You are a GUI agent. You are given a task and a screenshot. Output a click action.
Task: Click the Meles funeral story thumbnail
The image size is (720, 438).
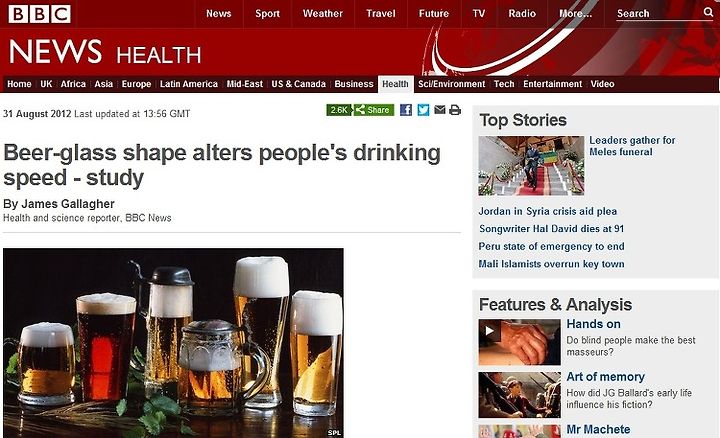click(x=531, y=165)
